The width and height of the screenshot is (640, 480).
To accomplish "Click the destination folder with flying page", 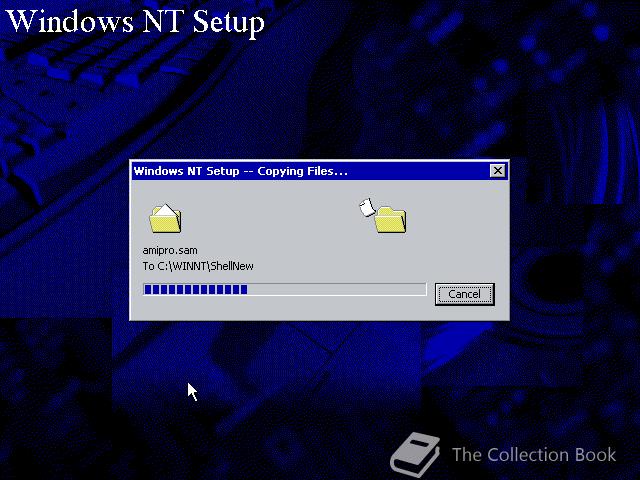I will (383, 216).
